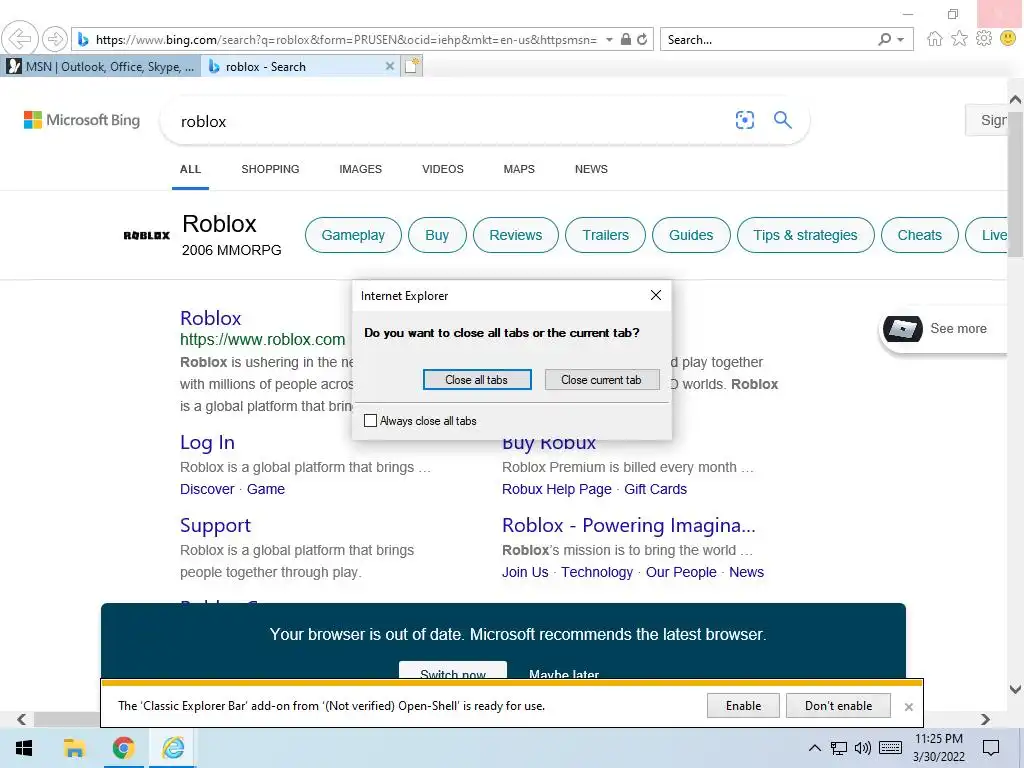Select the Tips & strategies pill
The width and height of the screenshot is (1024, 768).
(x=805, y=235)
